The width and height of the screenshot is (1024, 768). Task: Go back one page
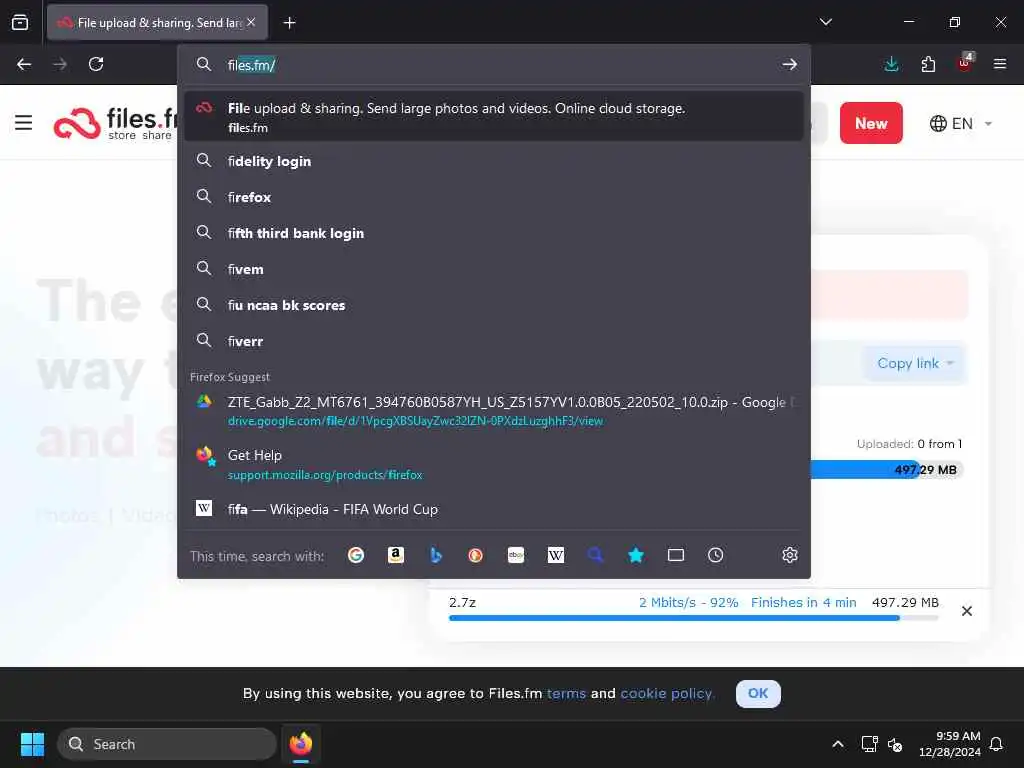pyautogui.click(x=24, y=64)
